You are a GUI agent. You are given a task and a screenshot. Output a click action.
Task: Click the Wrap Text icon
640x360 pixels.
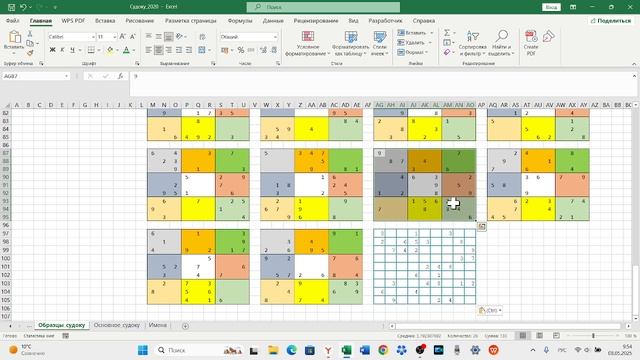point(202,37)
